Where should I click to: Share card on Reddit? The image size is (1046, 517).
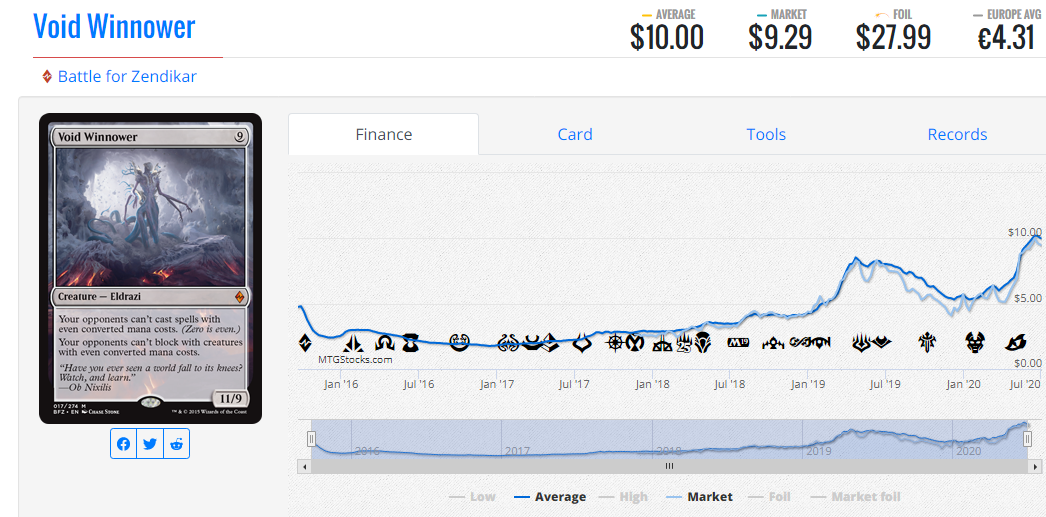click(177, 444)
